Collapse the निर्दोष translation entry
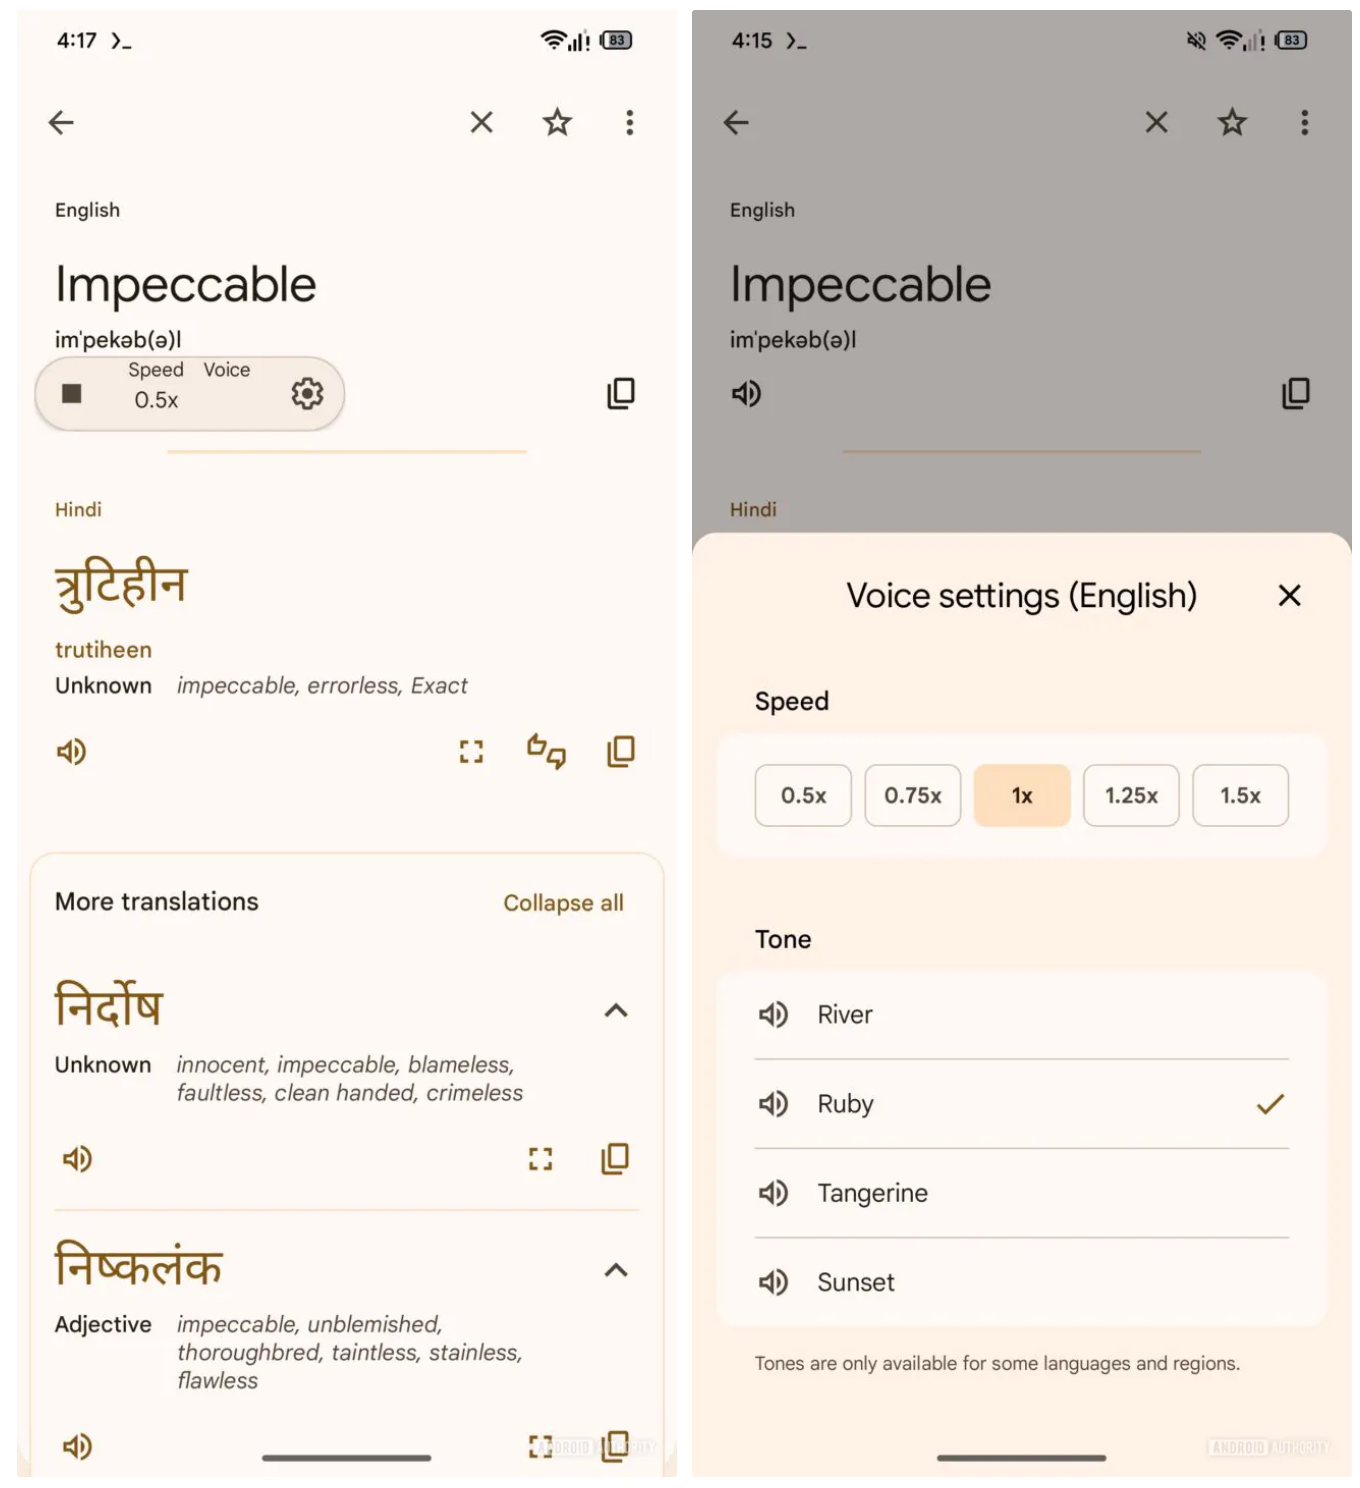Screen dimensions: 1360x1488 pyautogui.click(x=616, y=1011)
